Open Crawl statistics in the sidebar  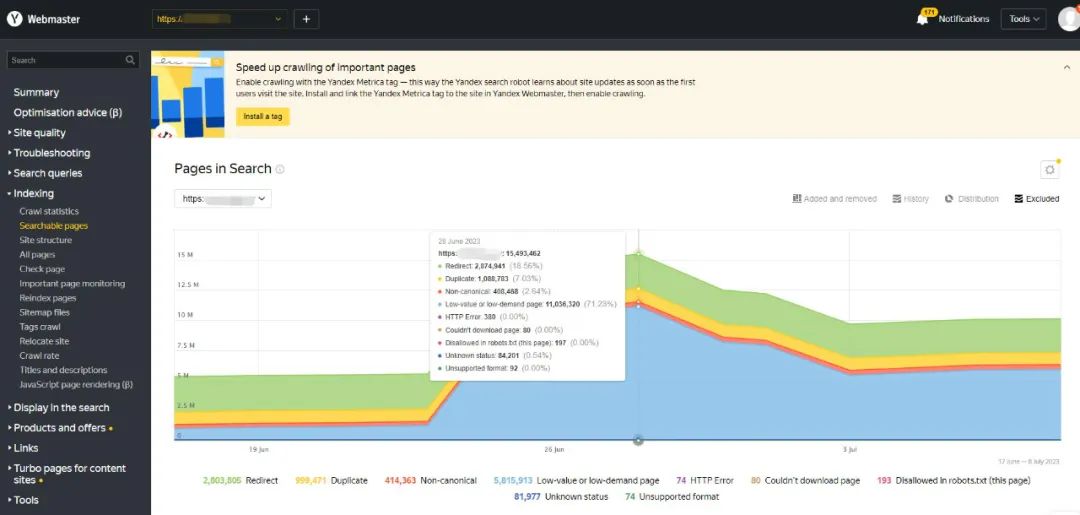coord(49,211)
